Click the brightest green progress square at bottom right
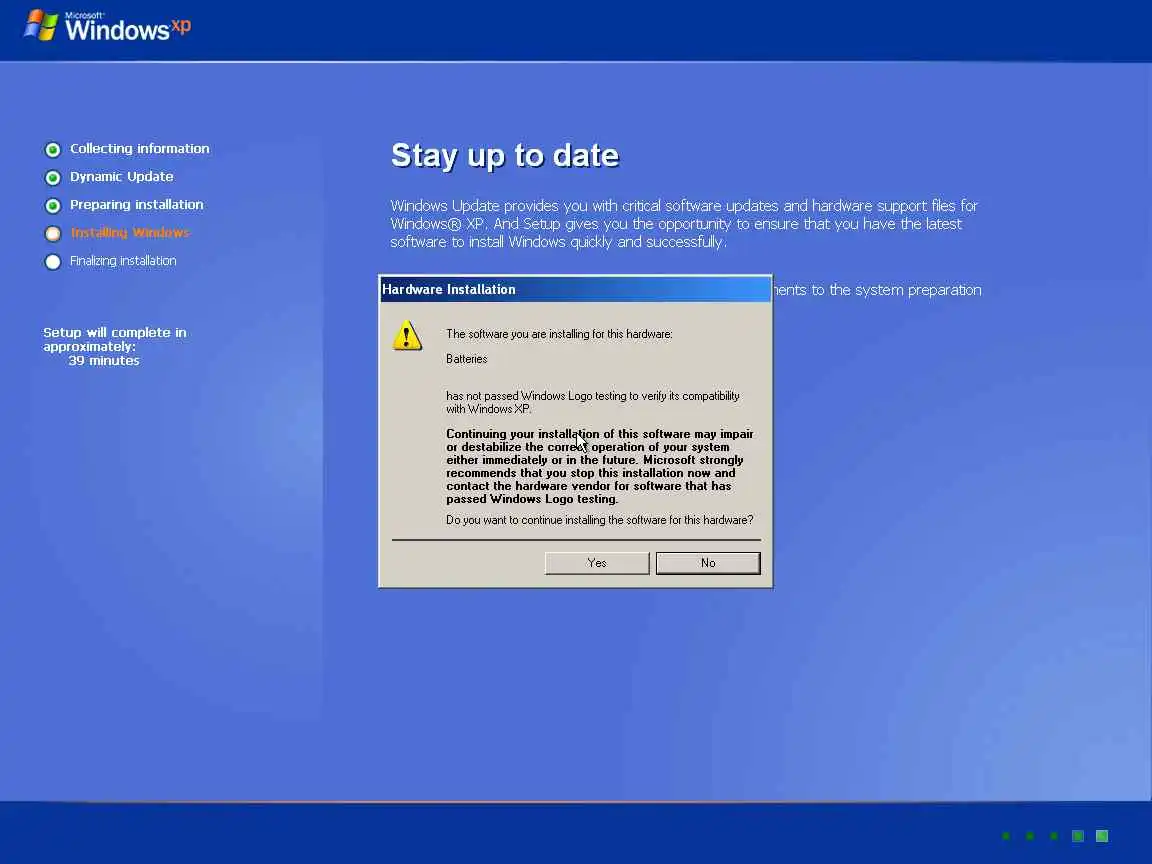 (x=1102, y=835)
